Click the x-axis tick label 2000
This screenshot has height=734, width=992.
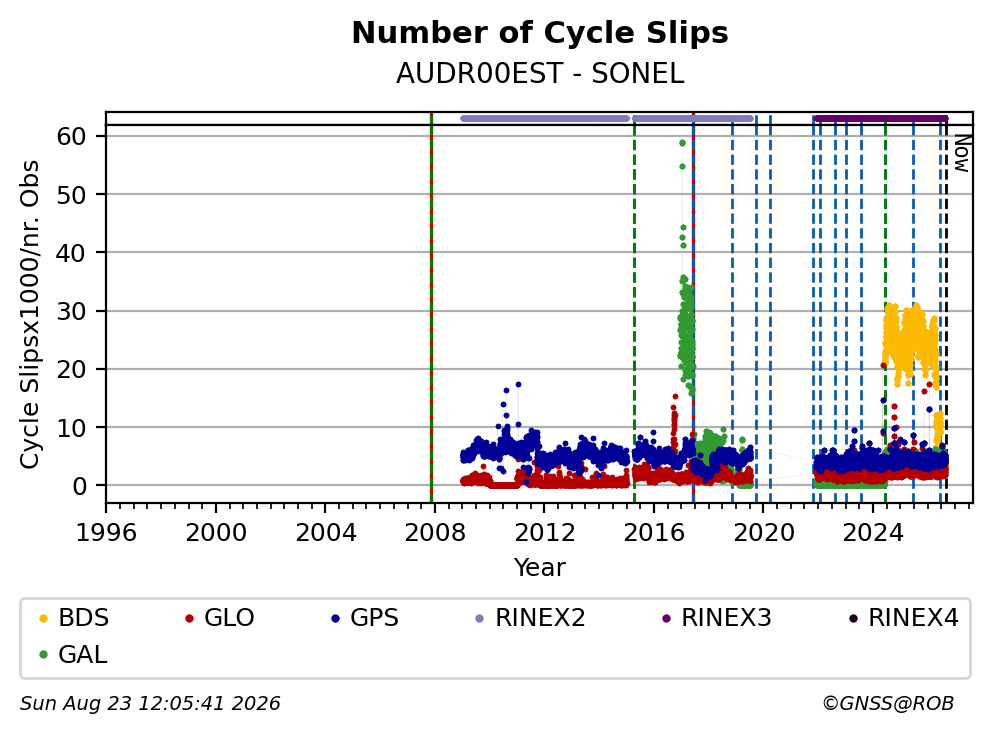point(216,533)
